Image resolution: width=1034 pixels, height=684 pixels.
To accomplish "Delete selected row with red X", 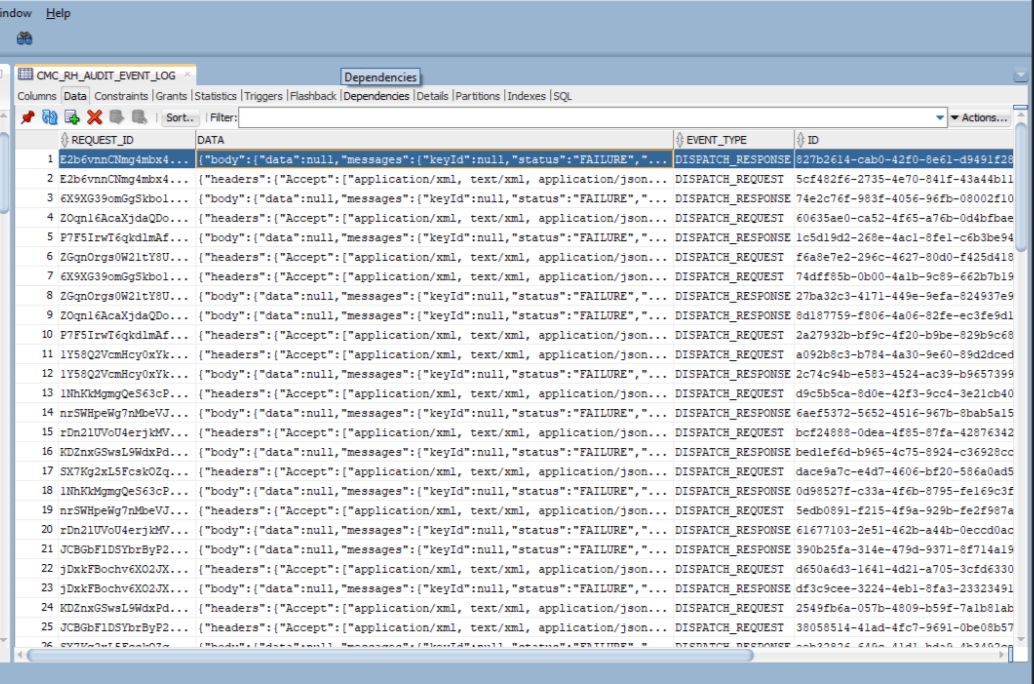I will click(x=95, y=117).
